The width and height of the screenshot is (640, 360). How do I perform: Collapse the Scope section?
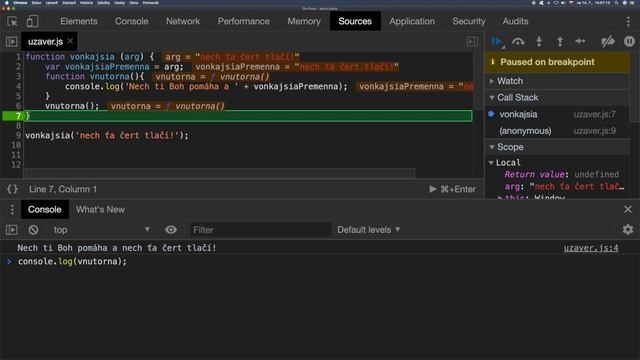558,147
